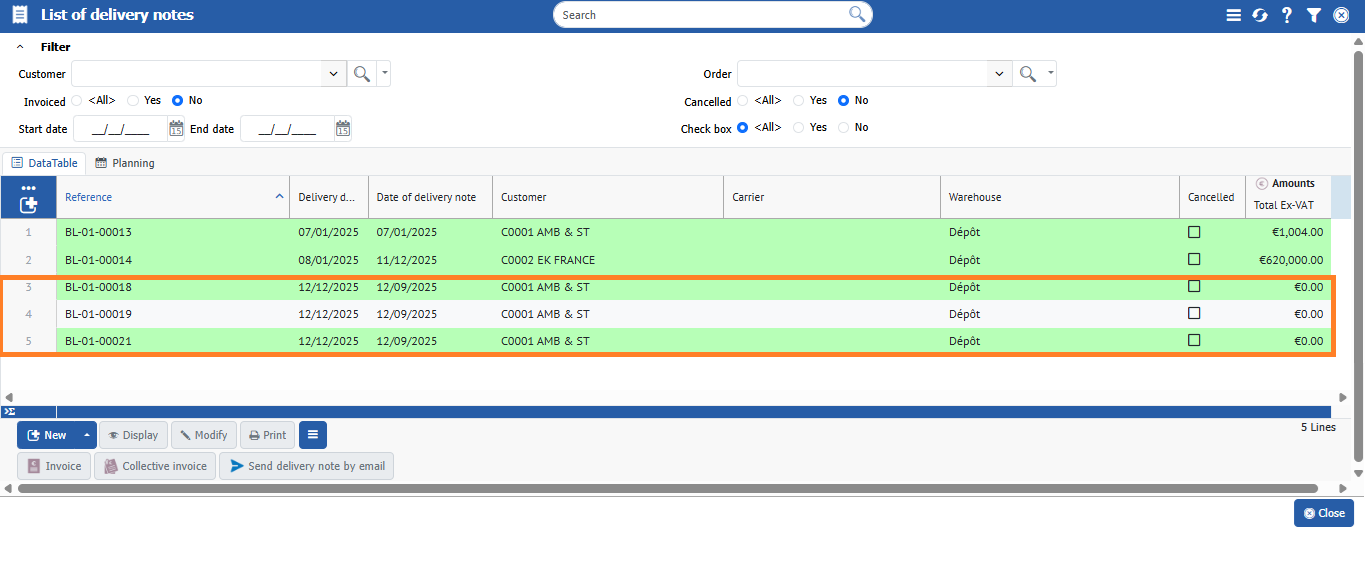This screenshot has height=563, width=1365.
Task: Select the Invoiced Yes radio button
Action: (x=133, y=101)
